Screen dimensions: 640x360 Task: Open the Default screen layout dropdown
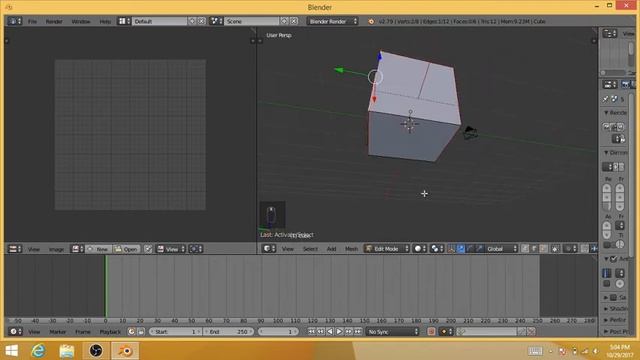160,21
